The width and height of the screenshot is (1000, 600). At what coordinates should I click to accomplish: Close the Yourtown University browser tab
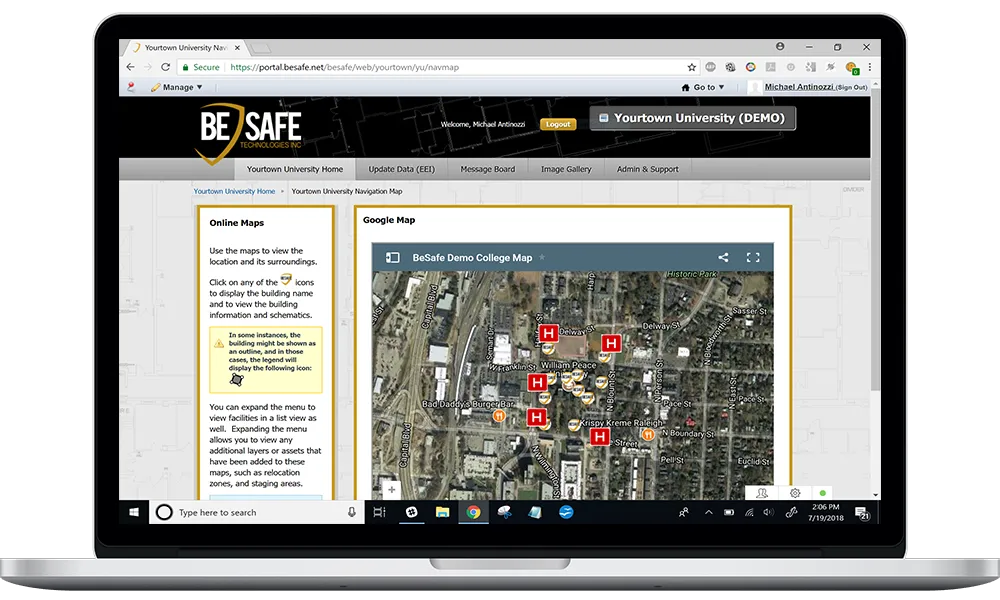click(x=237, y=48)
